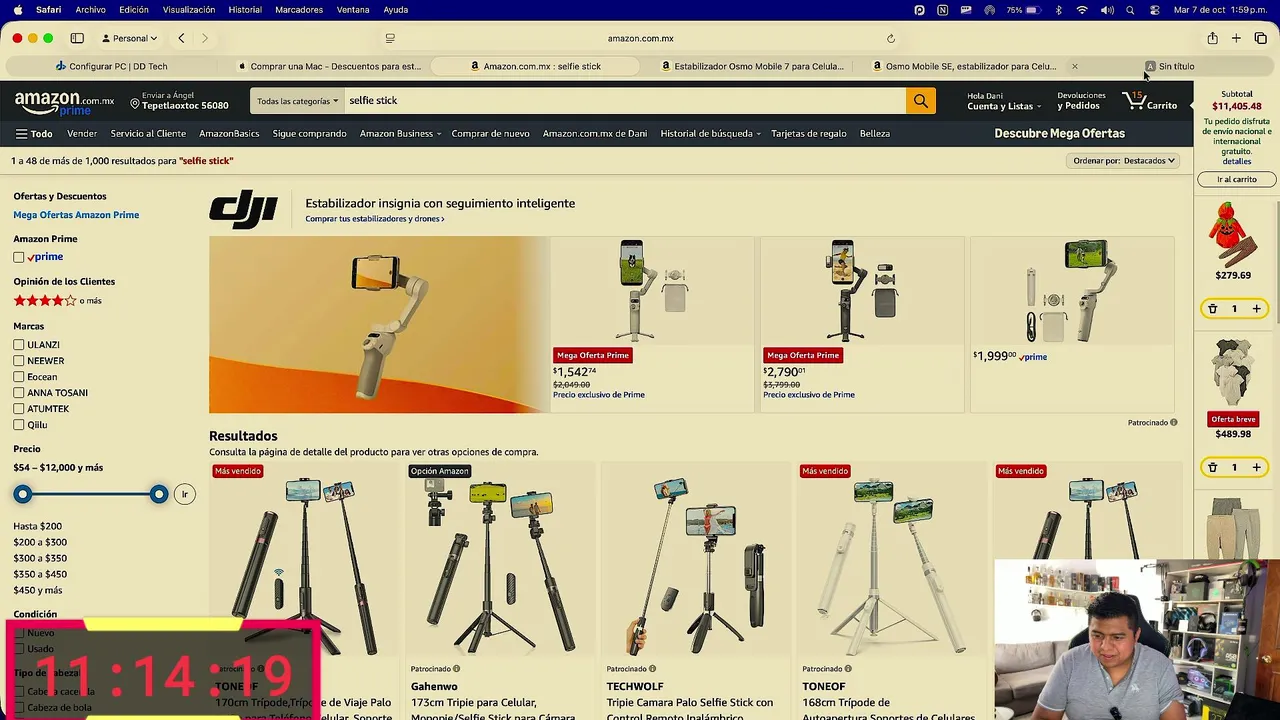Click the Wi-Fi status icon
Image resolution: width=1280 pixels, height=720 pixels.
click(x=1082, y=10)
